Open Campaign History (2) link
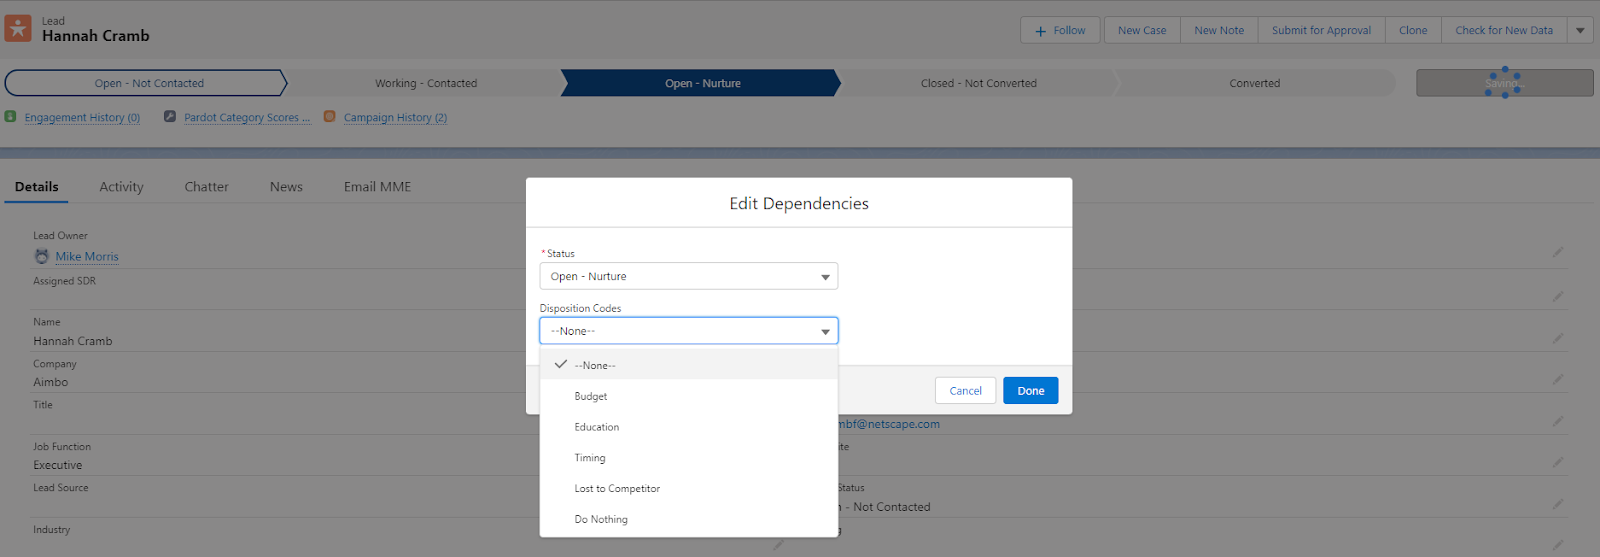 (395, 117)
